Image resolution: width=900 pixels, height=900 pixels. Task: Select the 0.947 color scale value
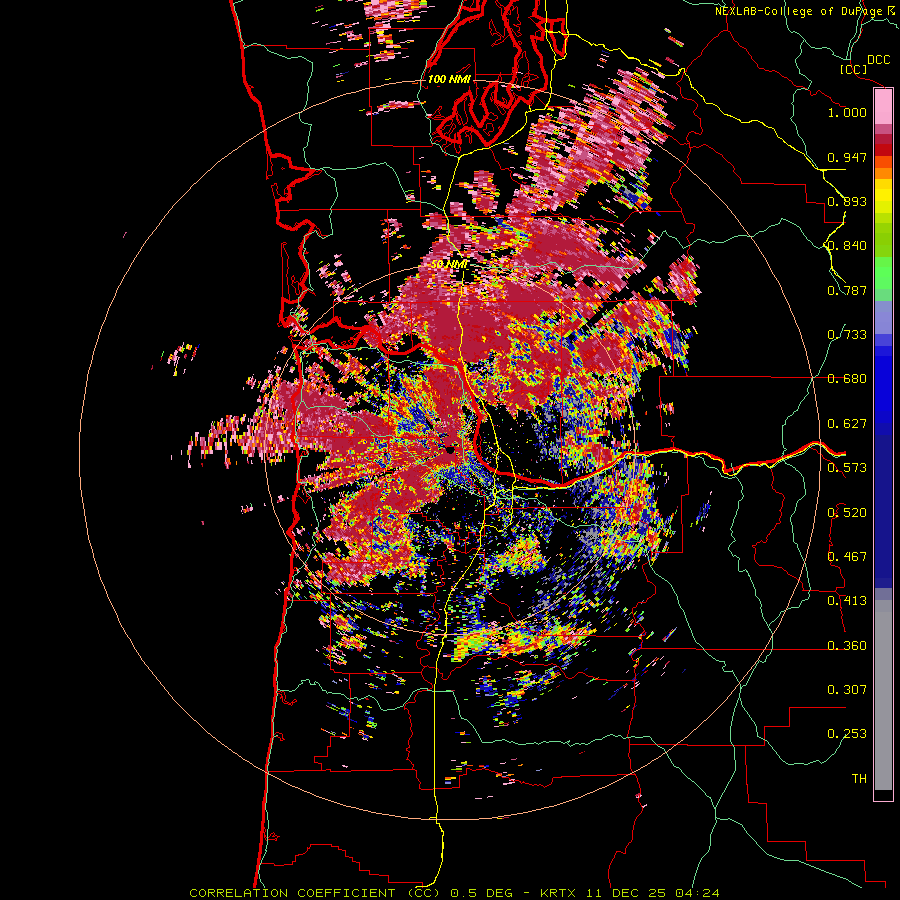pyautogui.click(x=847, y=157)
